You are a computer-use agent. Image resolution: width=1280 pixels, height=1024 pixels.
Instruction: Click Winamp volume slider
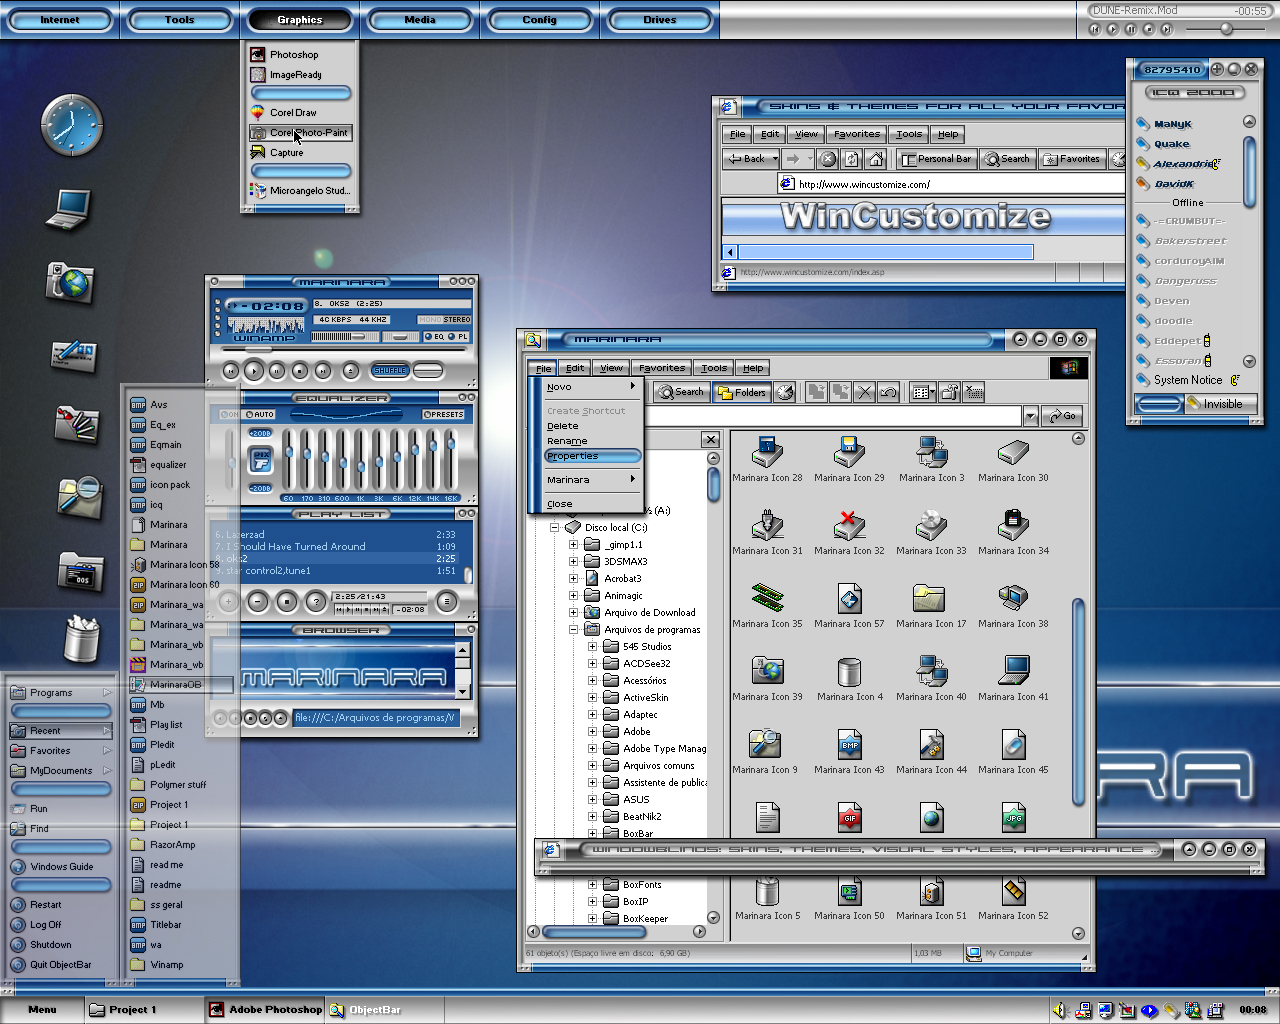pyautogui.click(x=345, y=337)
